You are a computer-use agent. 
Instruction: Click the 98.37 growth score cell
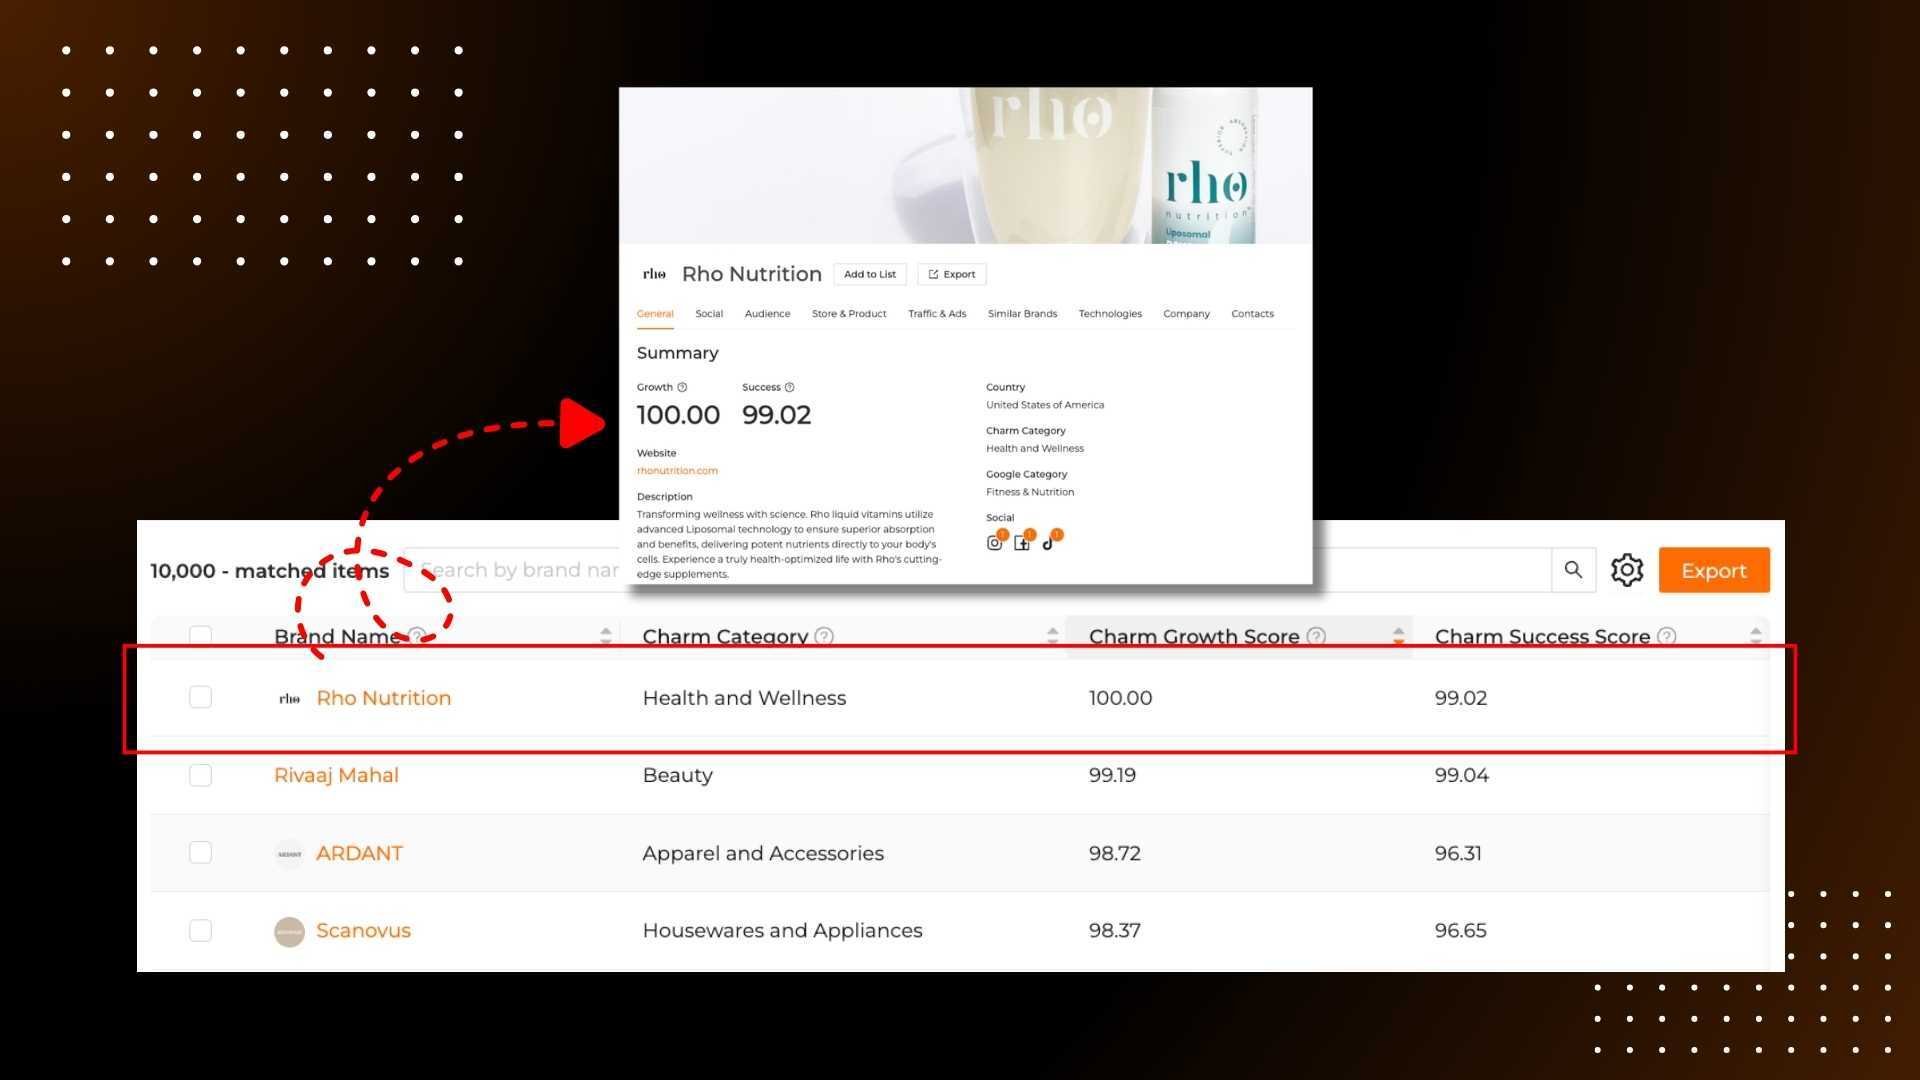(x=1114, y=930)
